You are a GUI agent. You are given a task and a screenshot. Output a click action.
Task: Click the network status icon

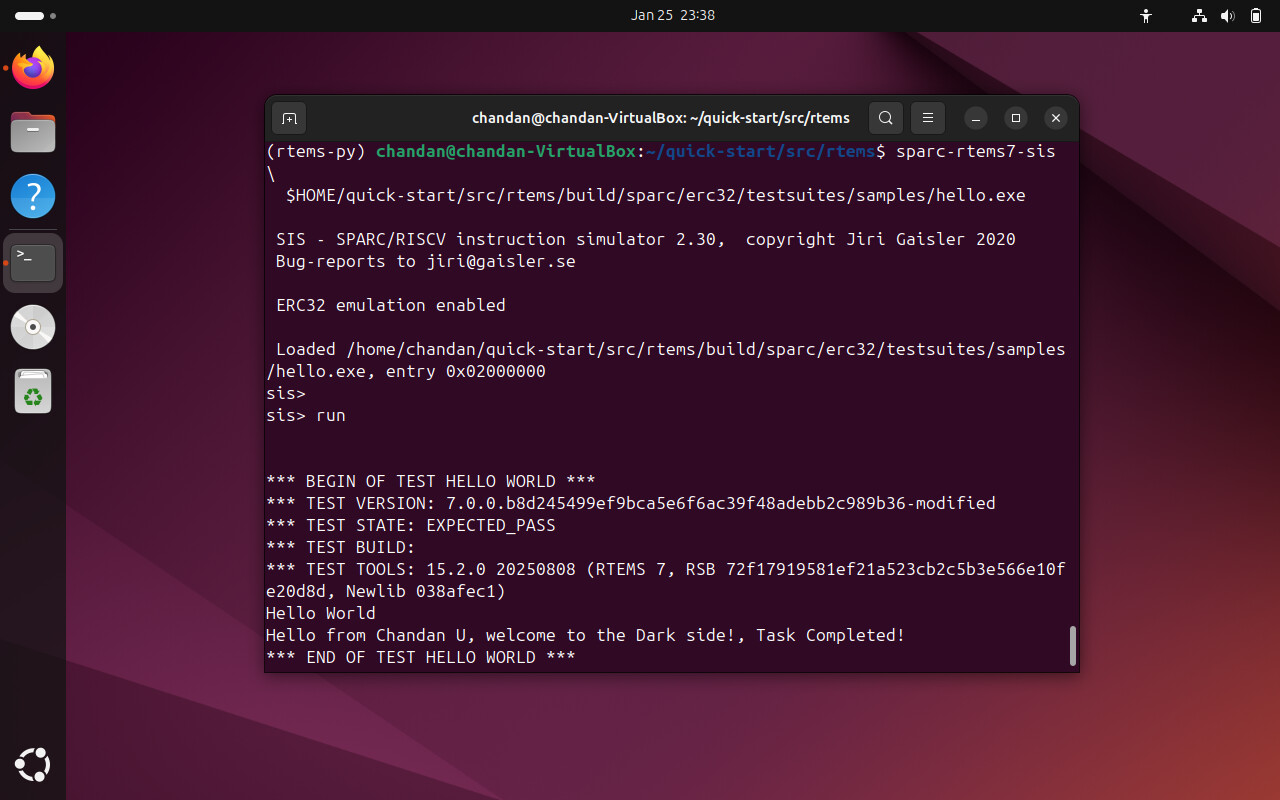1199,16
